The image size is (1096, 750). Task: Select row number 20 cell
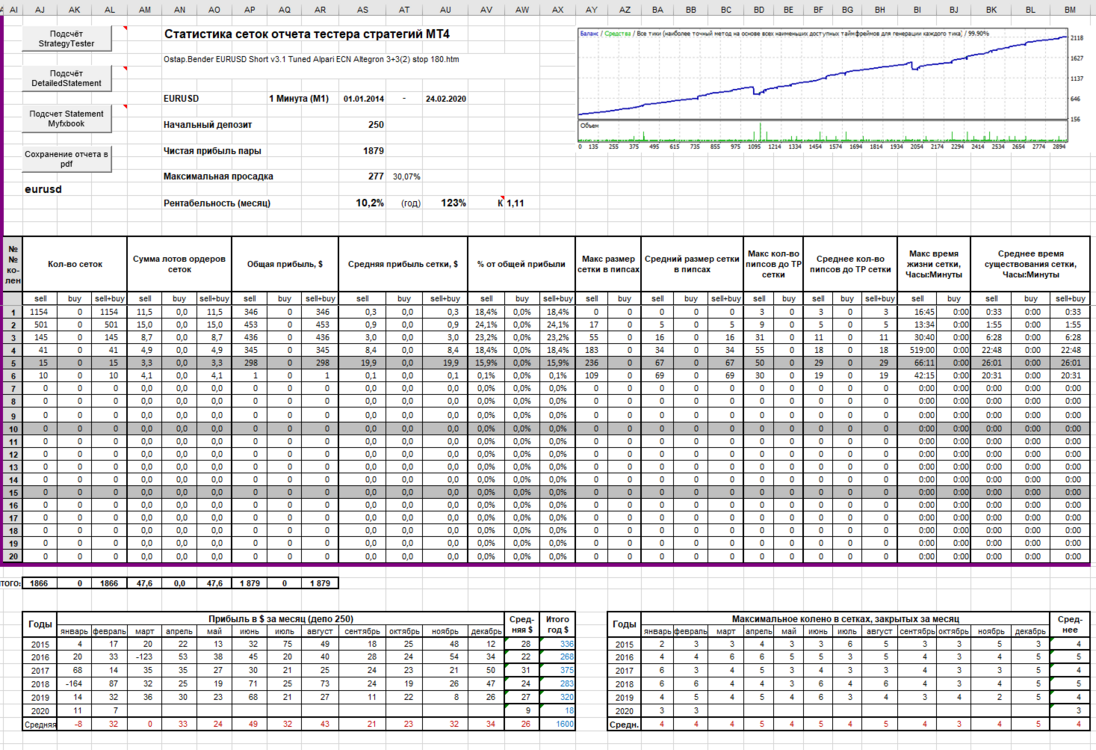click(x=13, y=556)
